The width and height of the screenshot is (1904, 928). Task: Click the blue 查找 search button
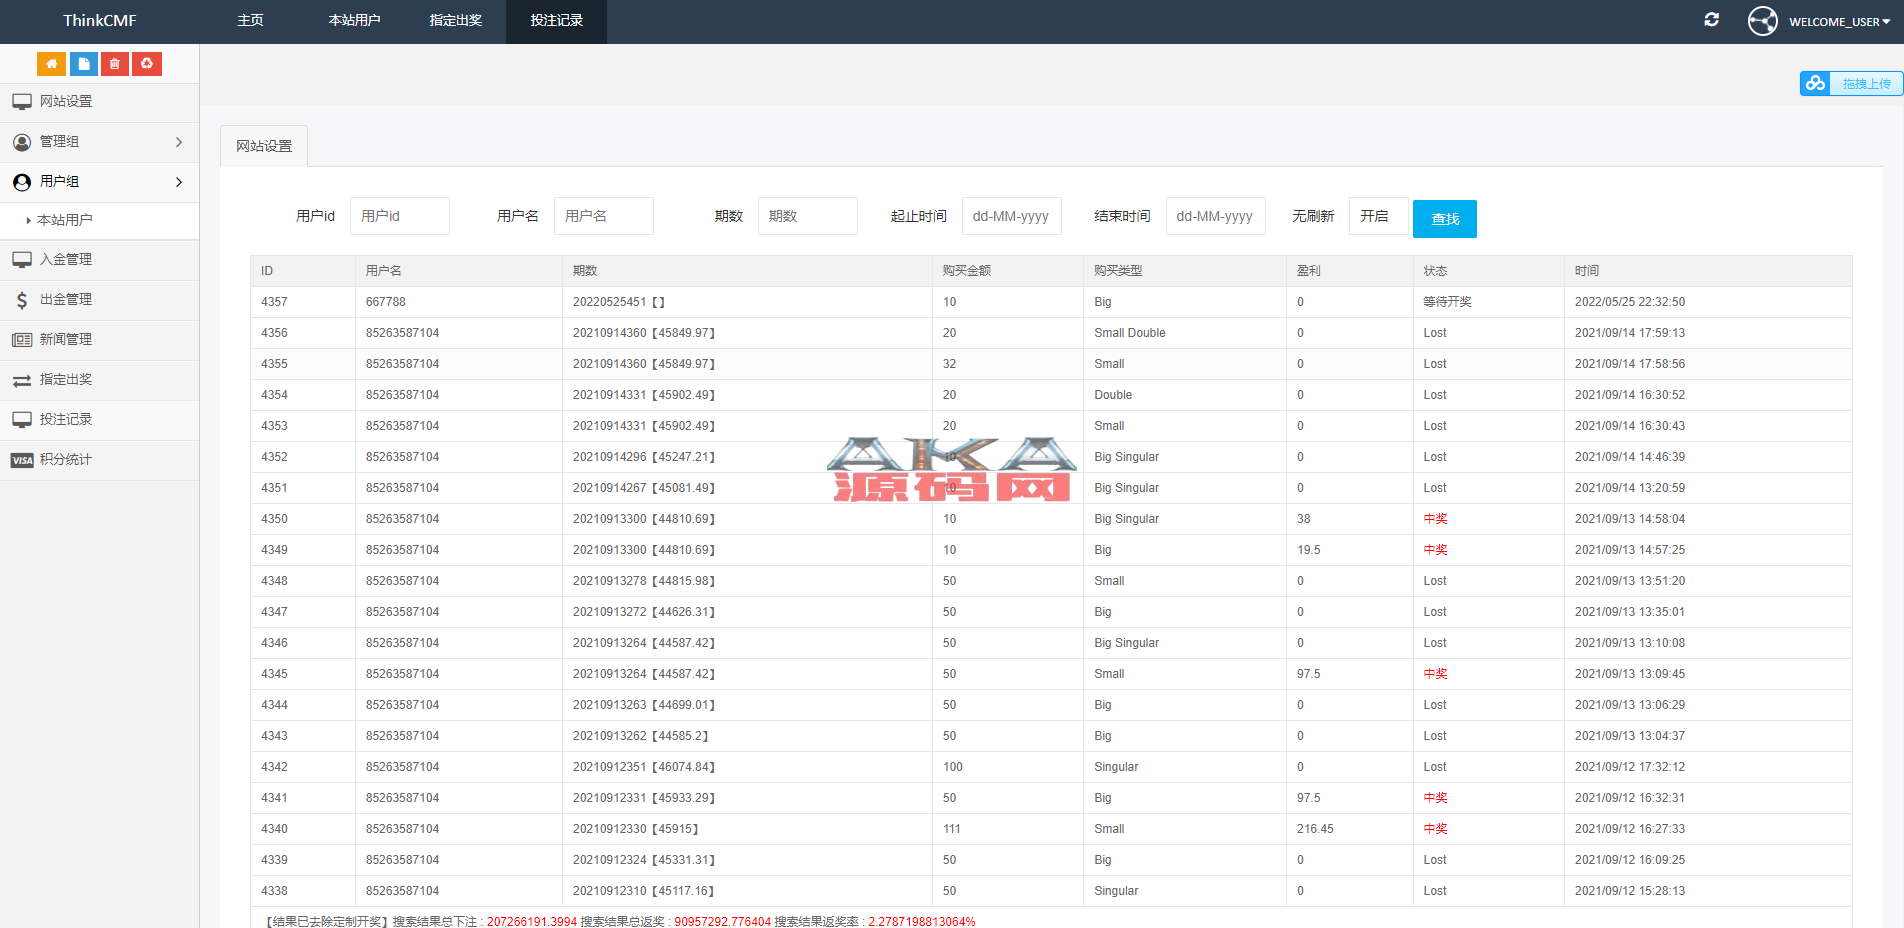1444,219
